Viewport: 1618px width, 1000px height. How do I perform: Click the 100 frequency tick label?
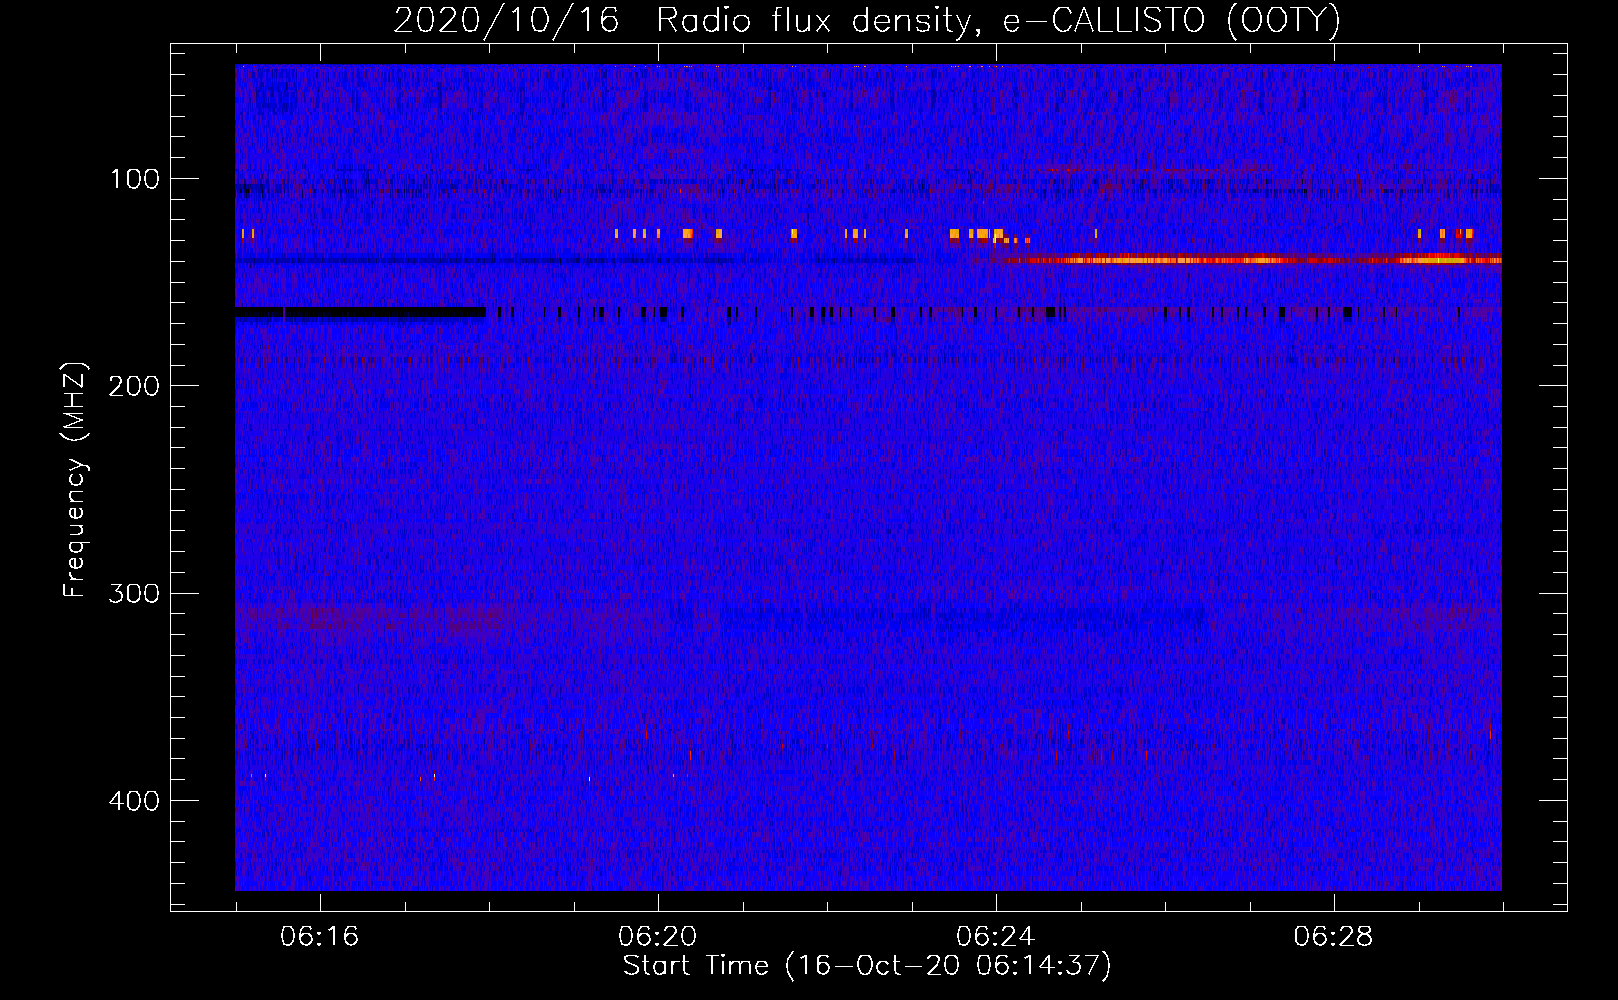click(135, 179)
